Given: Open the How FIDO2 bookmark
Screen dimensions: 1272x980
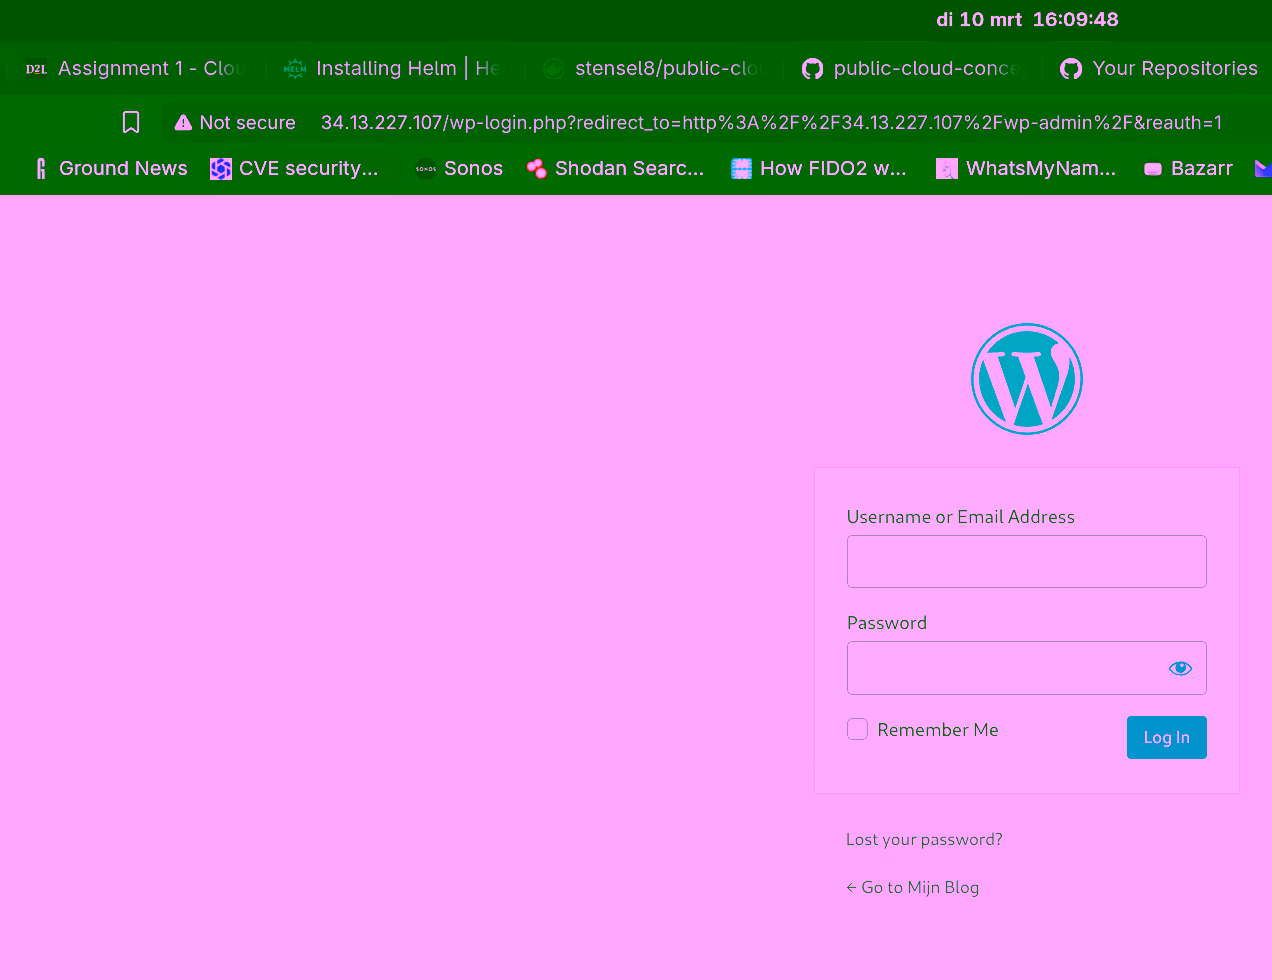Looking at the screenshot, I should (x=818, y=168).
